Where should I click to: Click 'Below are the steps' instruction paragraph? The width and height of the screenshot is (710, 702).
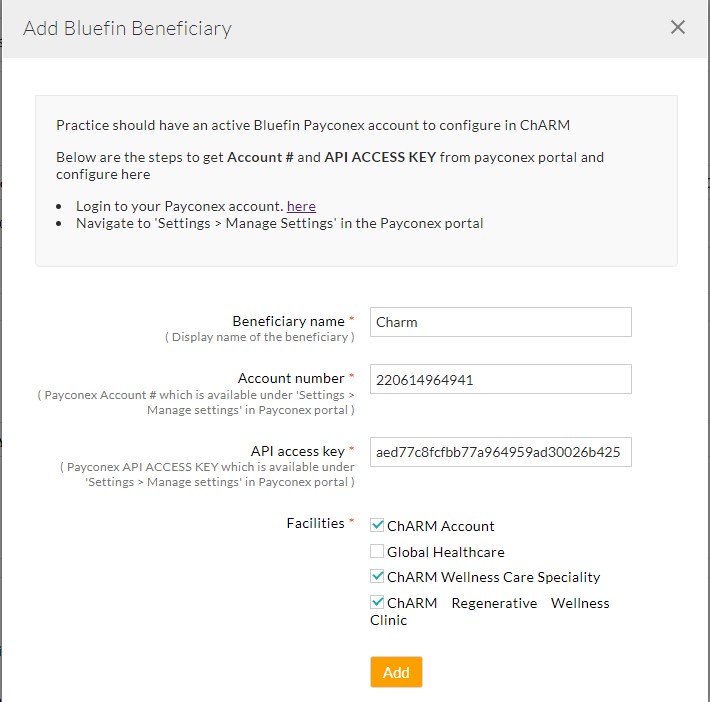pos(330,165)
